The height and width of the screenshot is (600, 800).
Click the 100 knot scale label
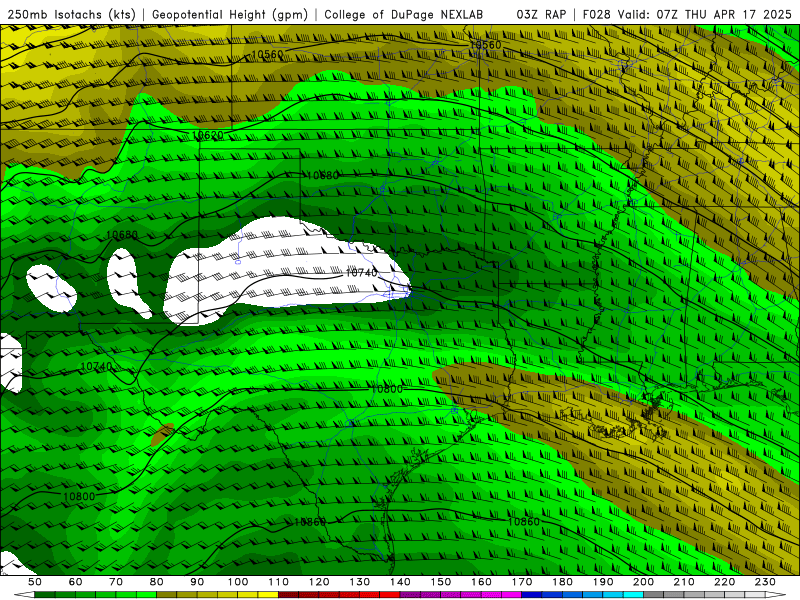pyautogui.click(x=238, y=582)
